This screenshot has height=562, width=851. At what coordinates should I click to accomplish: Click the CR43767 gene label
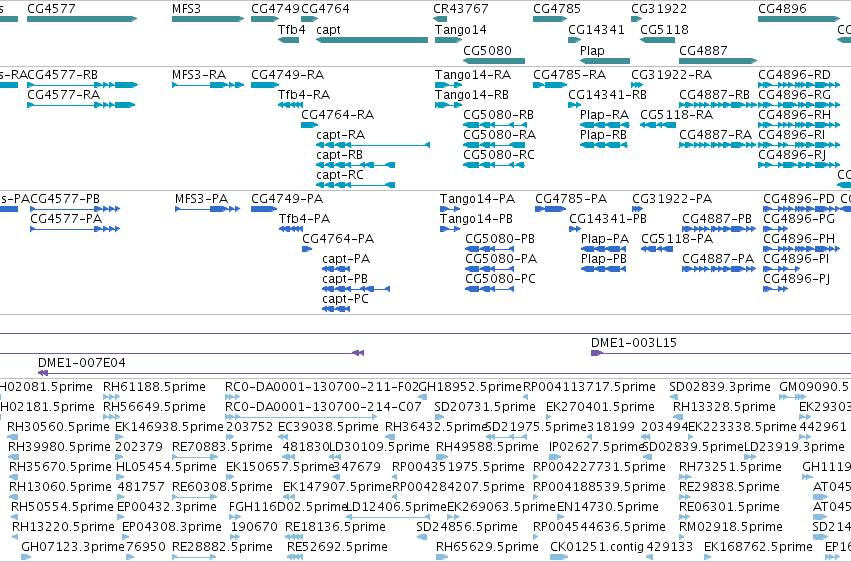click(460, 9)
